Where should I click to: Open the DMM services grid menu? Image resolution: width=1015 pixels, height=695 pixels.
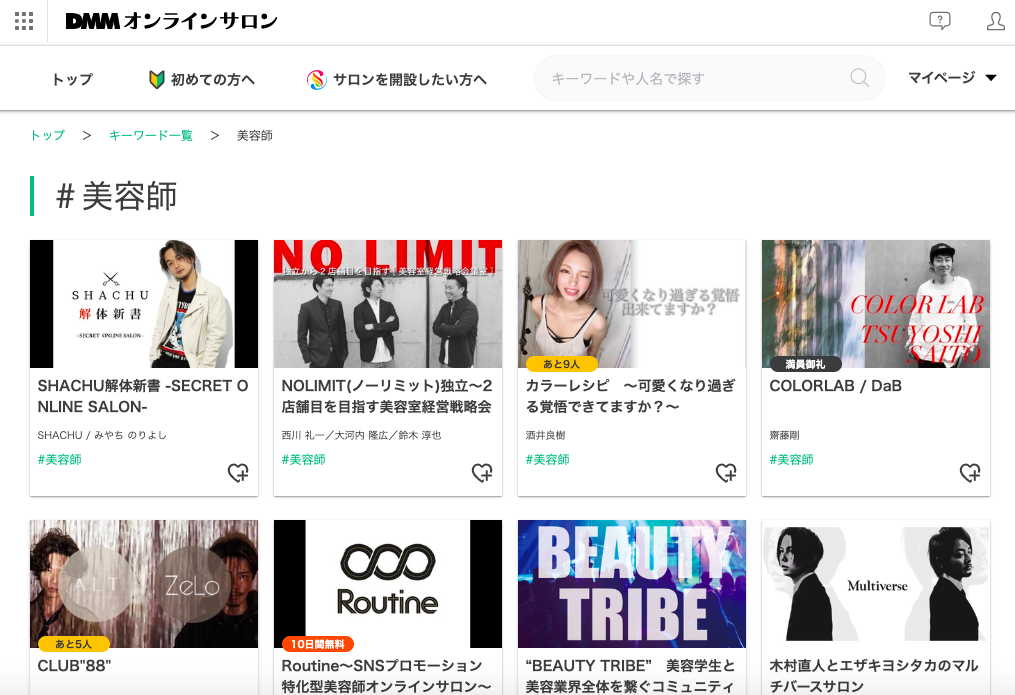click(24, 21)
